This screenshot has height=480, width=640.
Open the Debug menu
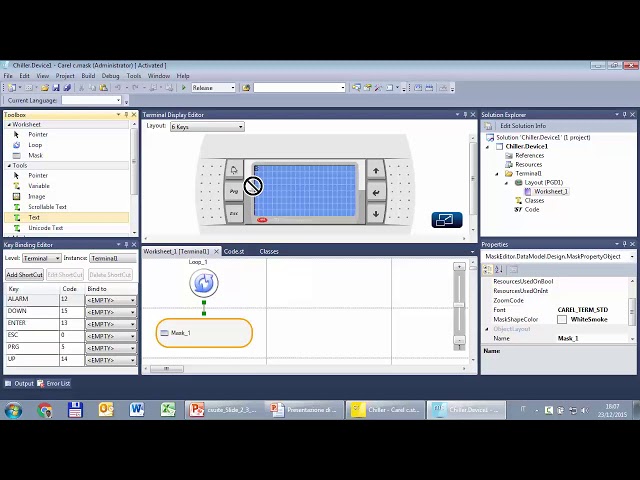pyautogui.click(x=110, y=76)
